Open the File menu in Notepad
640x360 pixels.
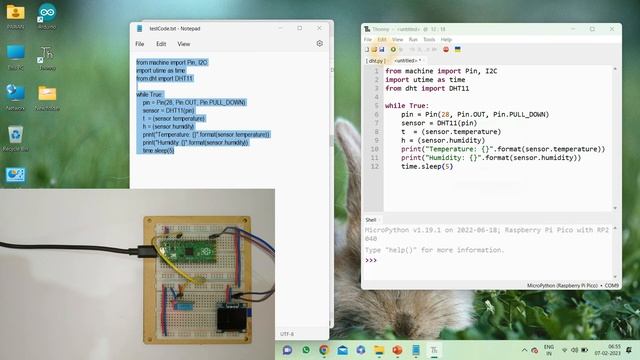click(140, 44)
